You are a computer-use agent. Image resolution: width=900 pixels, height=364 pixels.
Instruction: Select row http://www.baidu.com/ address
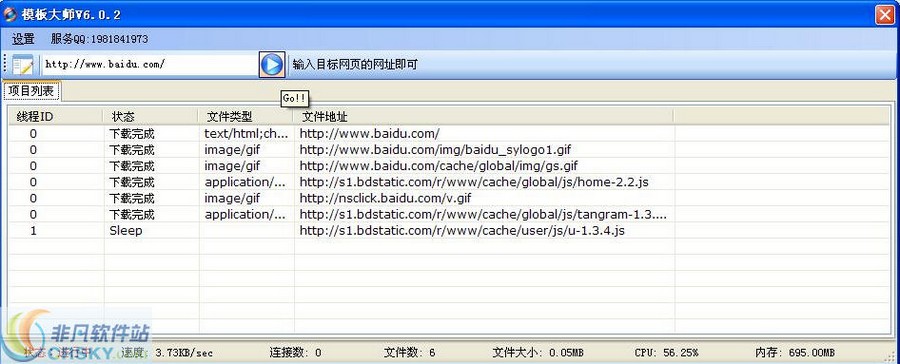tap(370, 134)
